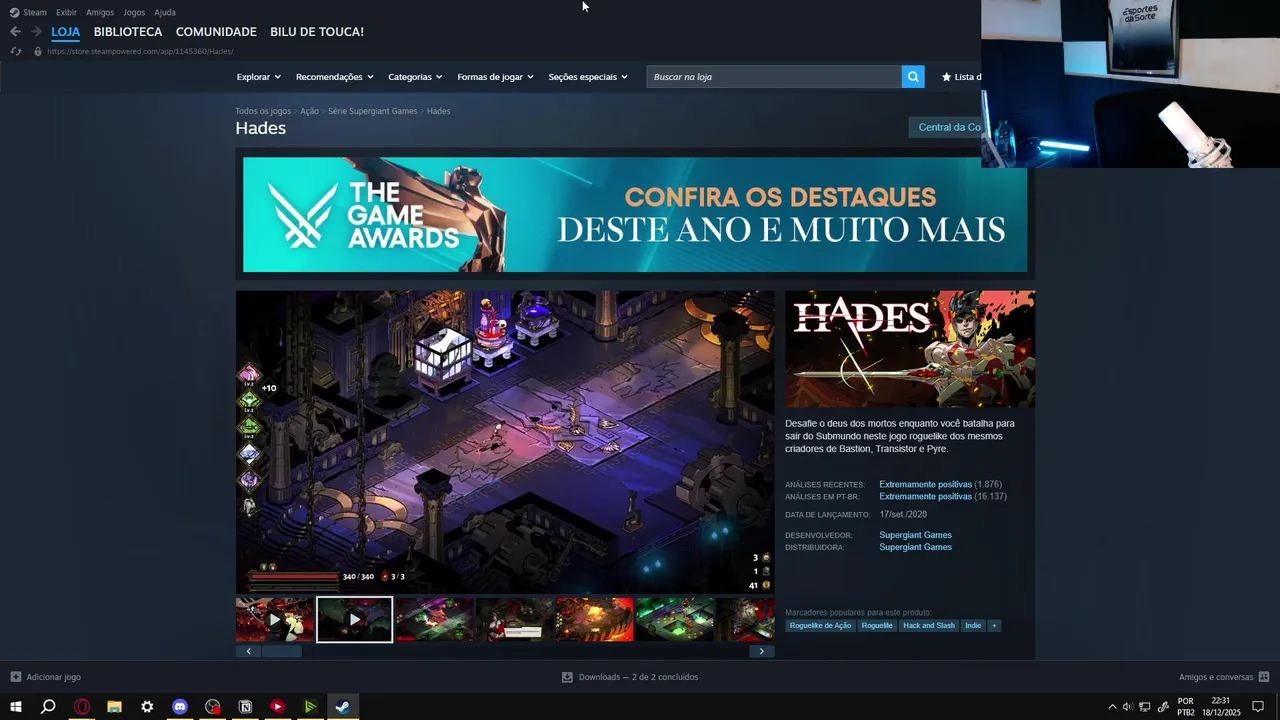Image resolution: width=1280 pixels, height=720 pixels.
Task: Click the Hades breadcrumb link
Action: tap(438, 111)
